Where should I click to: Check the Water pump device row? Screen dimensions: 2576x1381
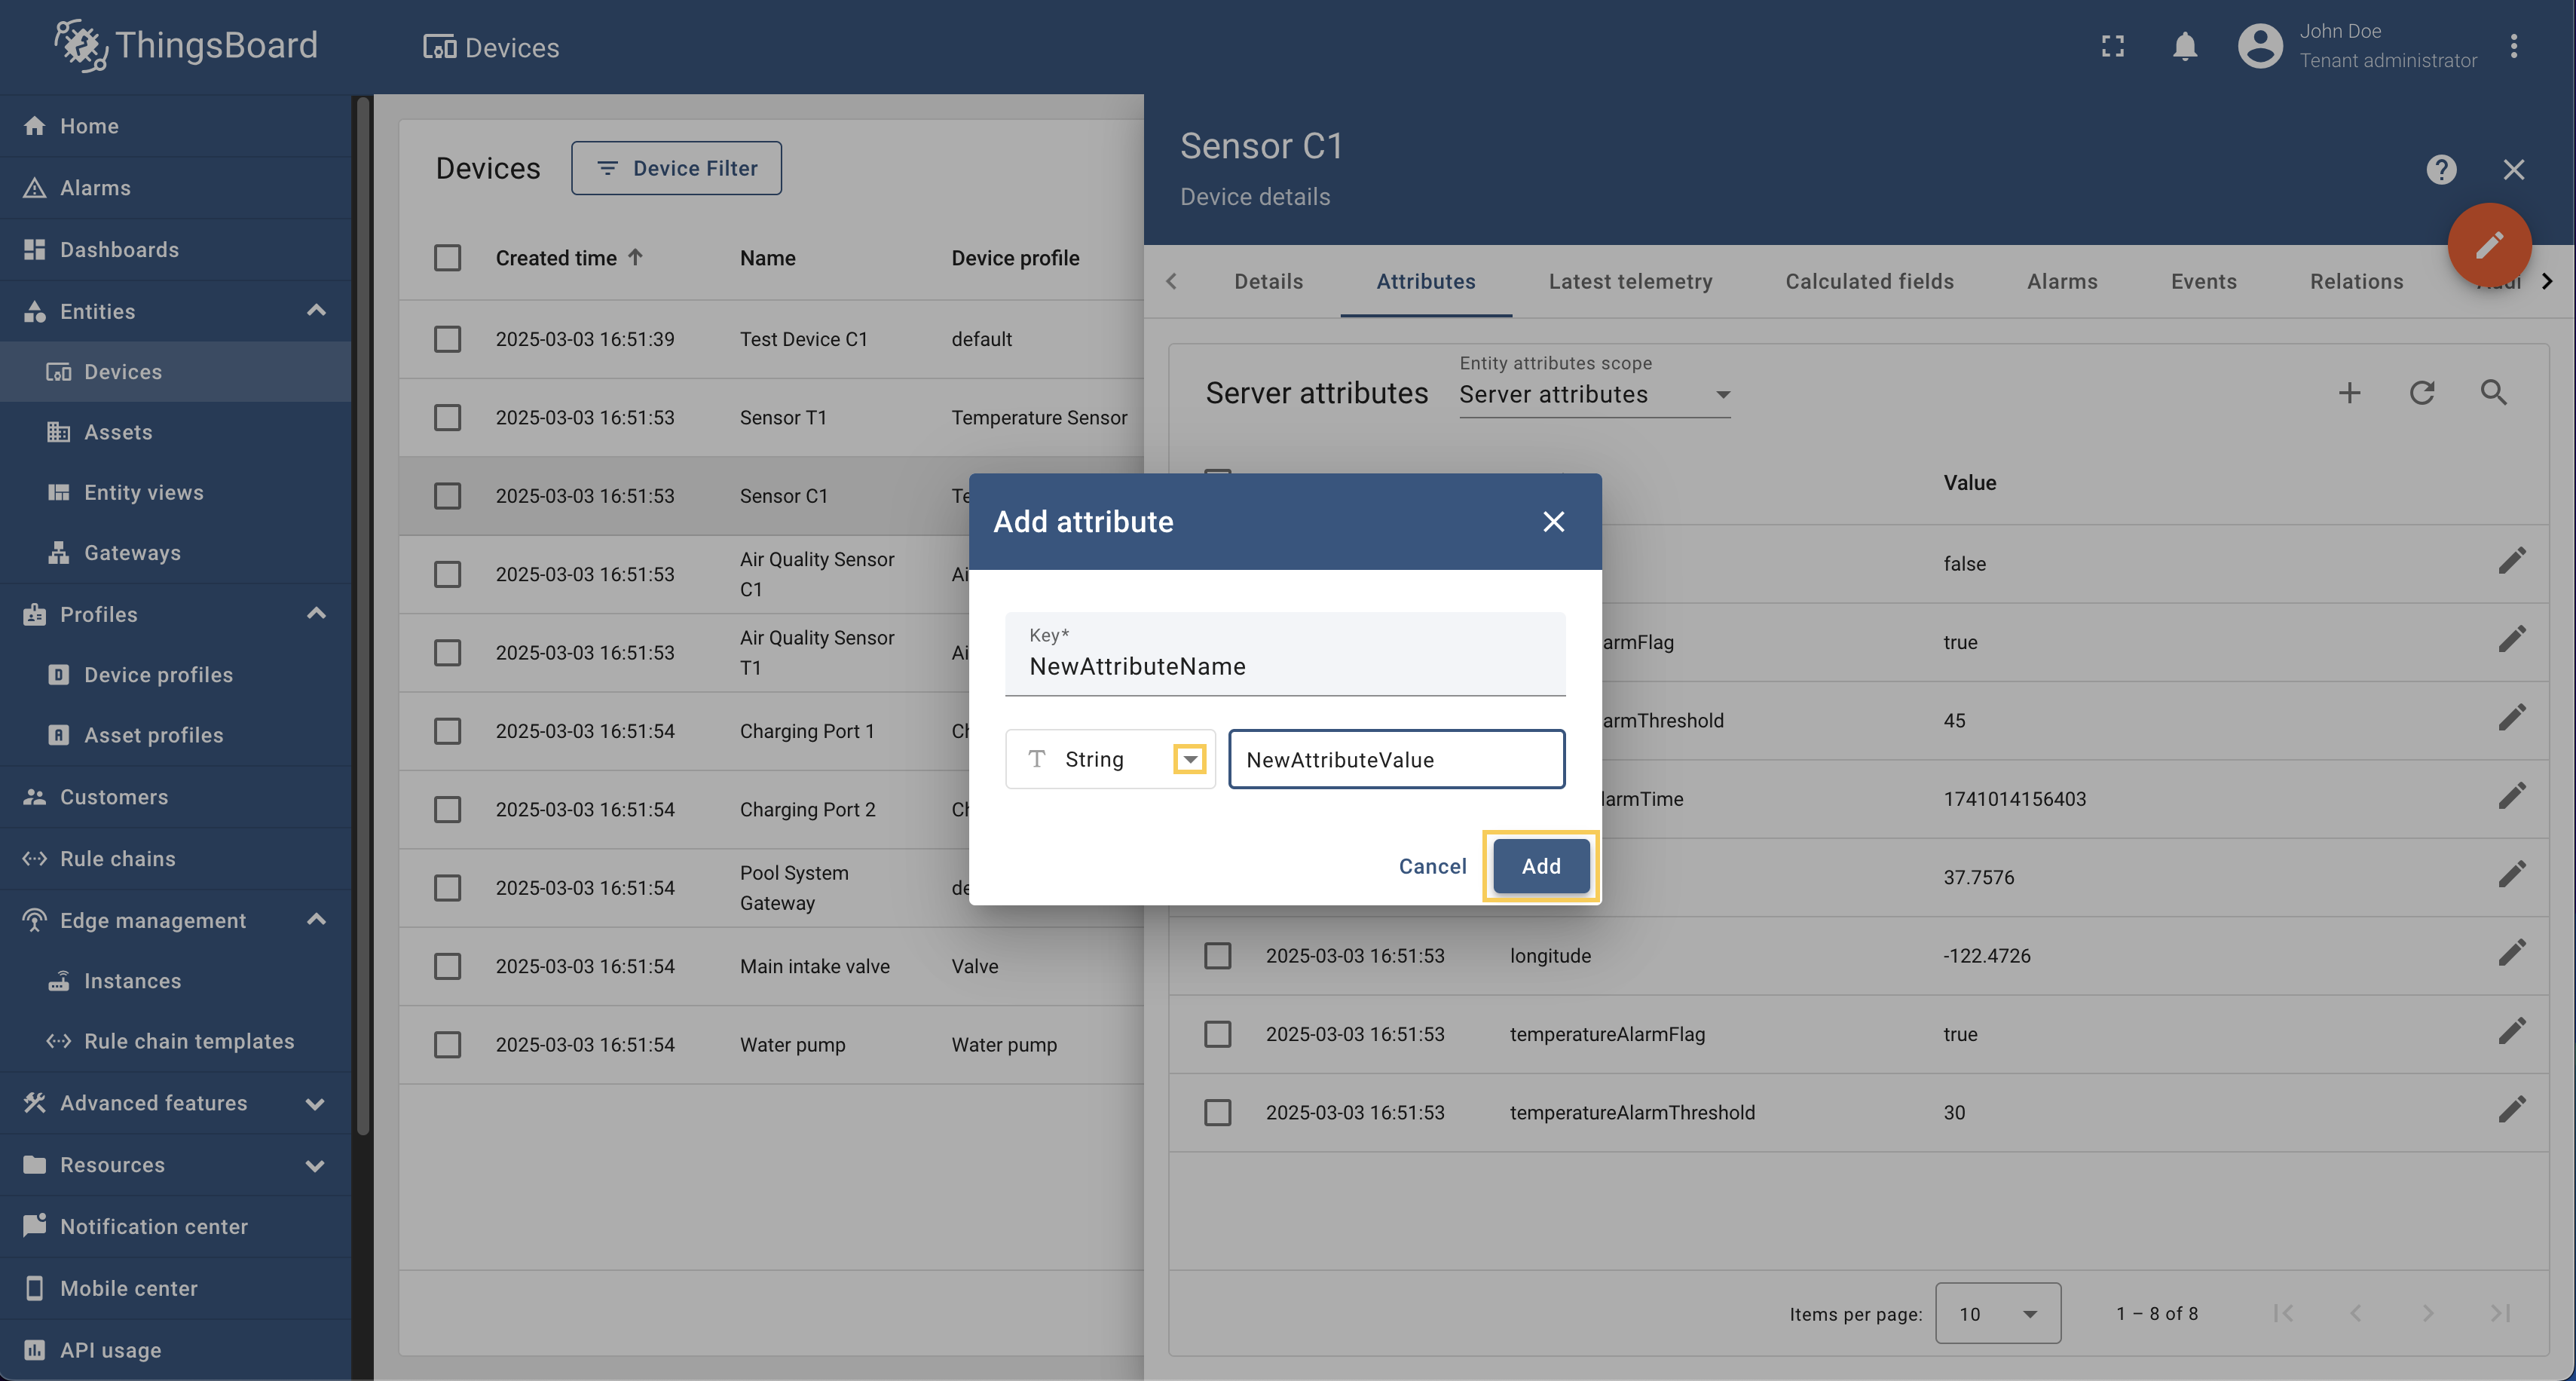pos(447,1044)
